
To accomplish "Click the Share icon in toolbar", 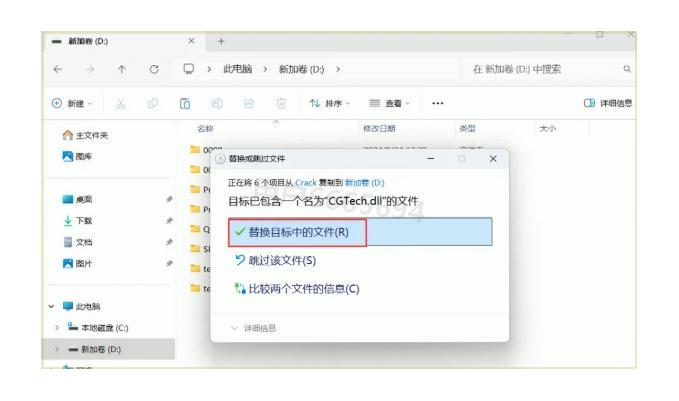I will coord(249,103).
